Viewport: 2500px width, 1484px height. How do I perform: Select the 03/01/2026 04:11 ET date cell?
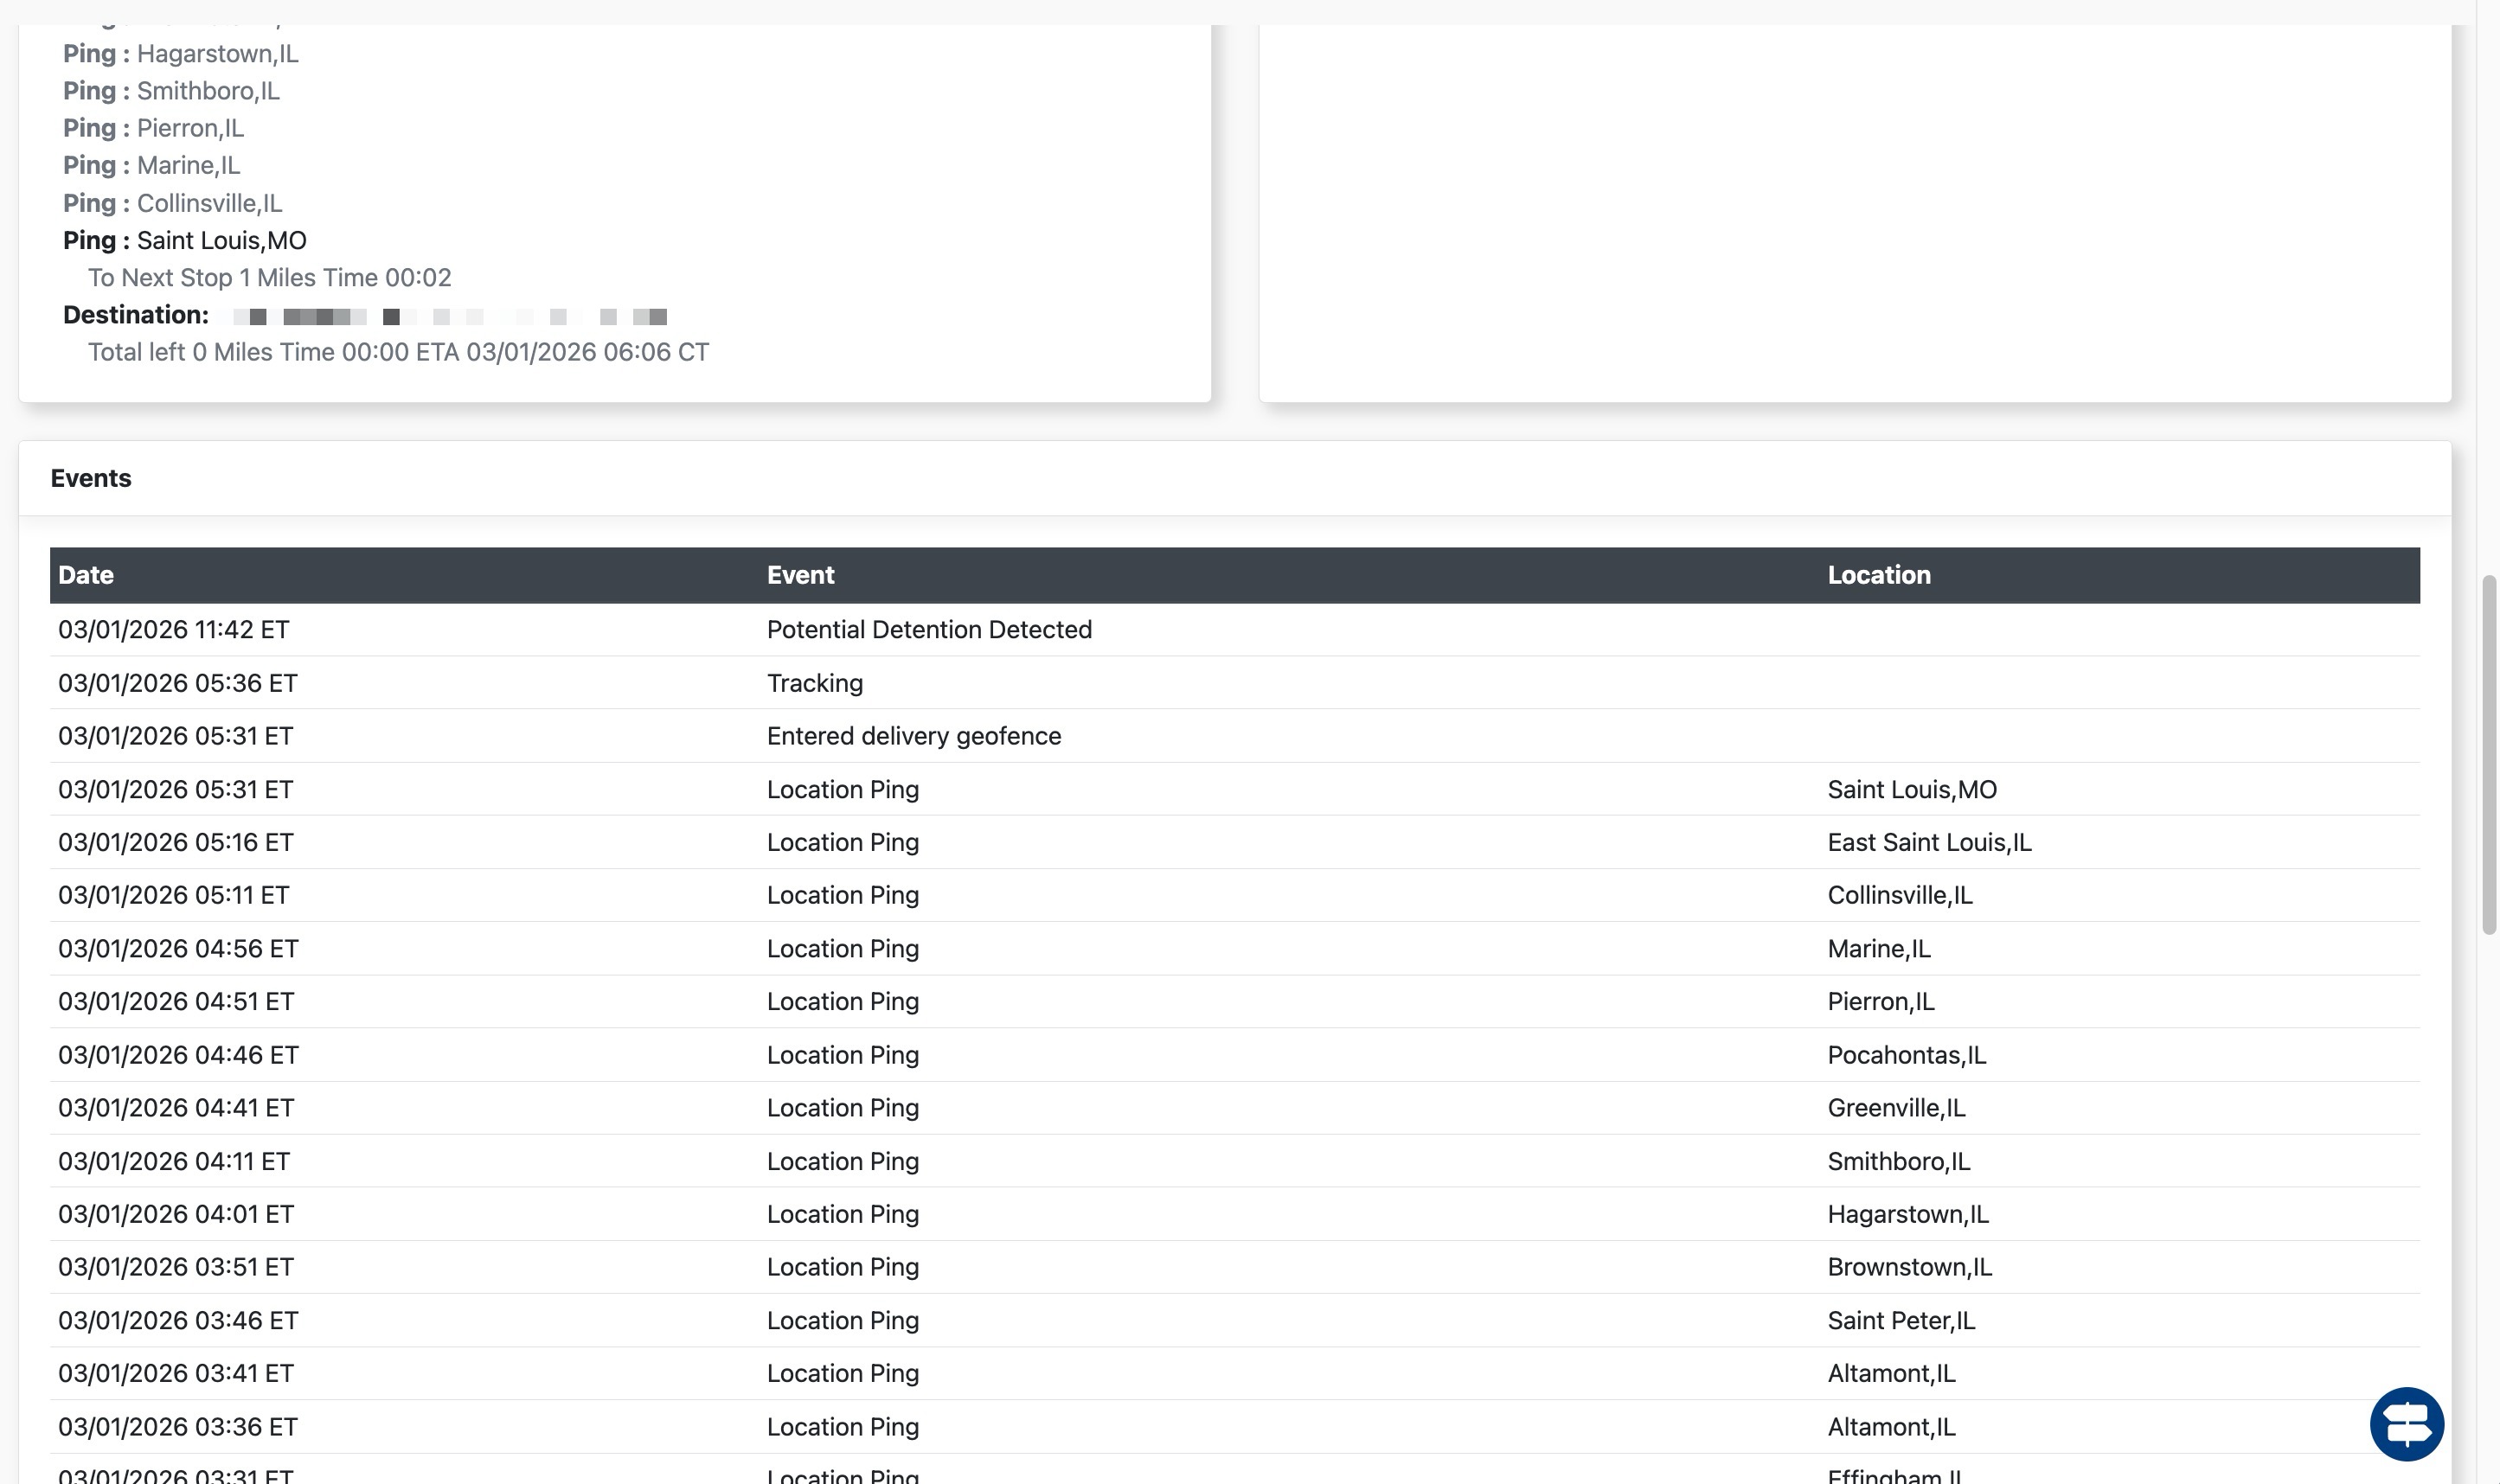tap(173, 1161)
